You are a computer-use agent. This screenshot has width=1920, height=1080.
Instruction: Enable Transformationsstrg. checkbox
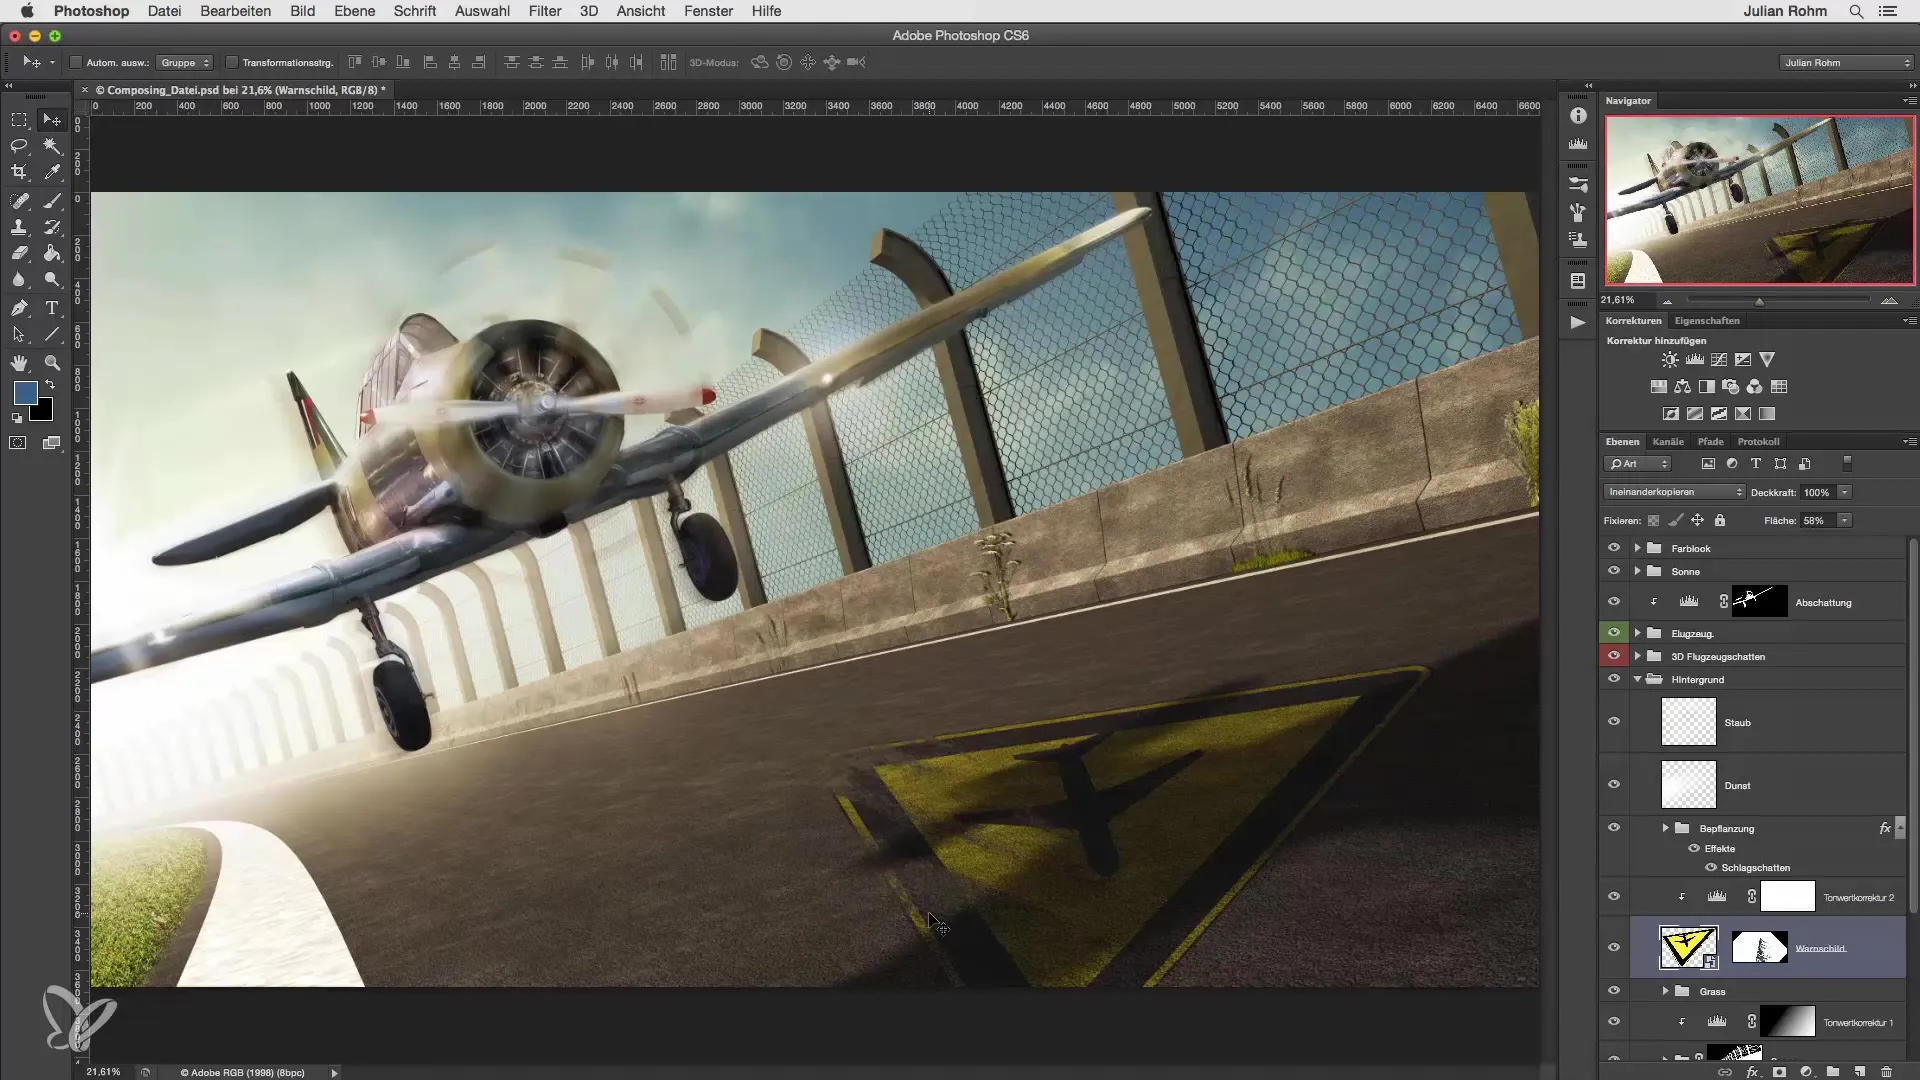[x=231, y=62]
